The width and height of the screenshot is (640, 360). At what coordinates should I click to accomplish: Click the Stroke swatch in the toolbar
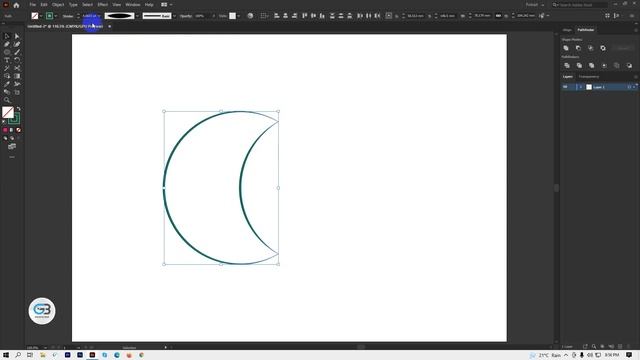[x=14, y=119]
